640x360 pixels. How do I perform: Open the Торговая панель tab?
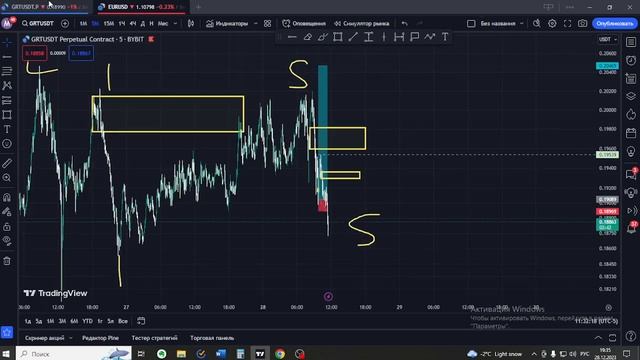coord(212,338)
